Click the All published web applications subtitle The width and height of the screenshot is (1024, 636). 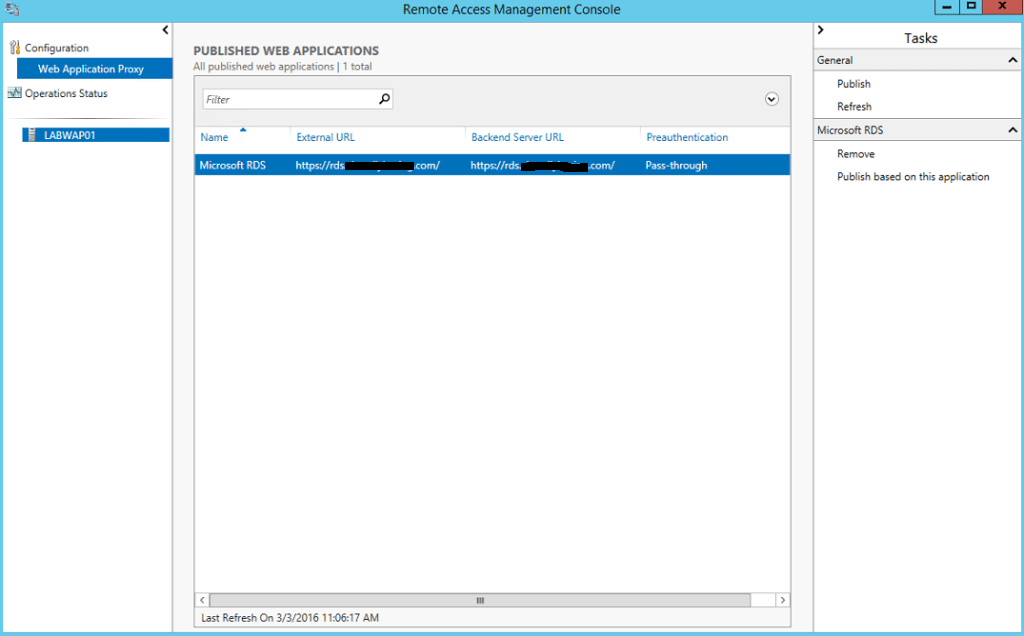(x=282, y=67)
